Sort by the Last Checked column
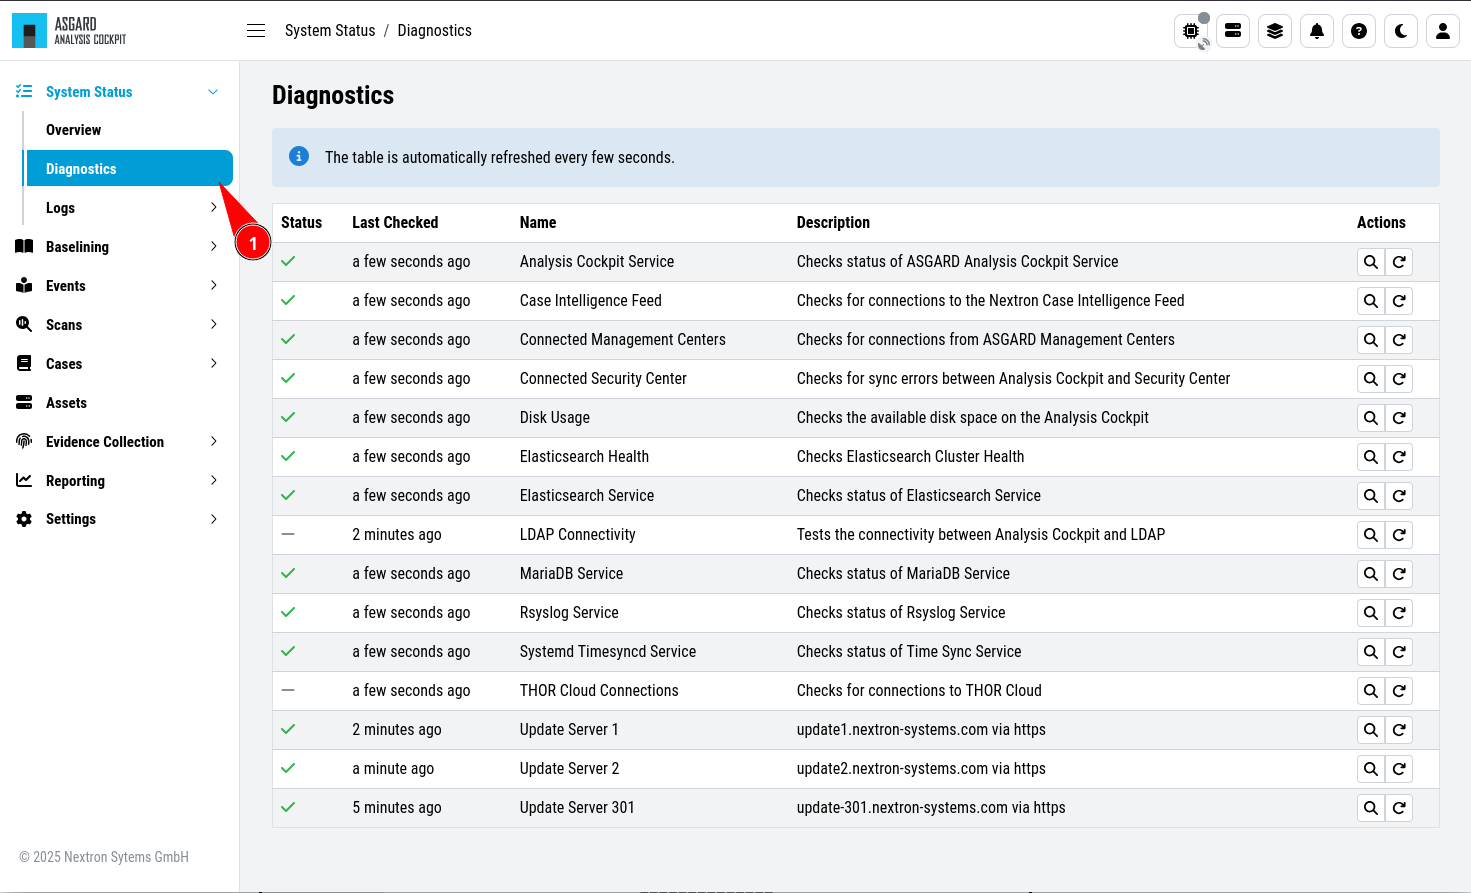Screen dimensions: 1471x893 click(395, 223)
